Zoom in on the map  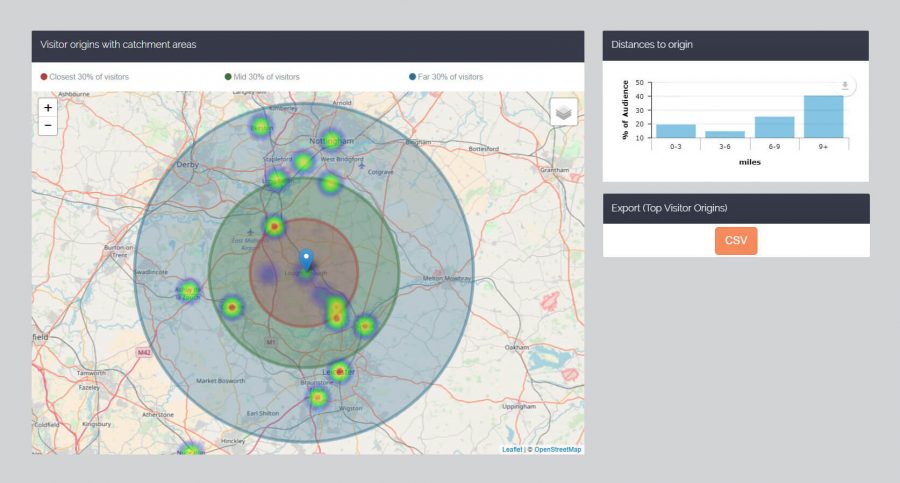click(x=48, y=107)
